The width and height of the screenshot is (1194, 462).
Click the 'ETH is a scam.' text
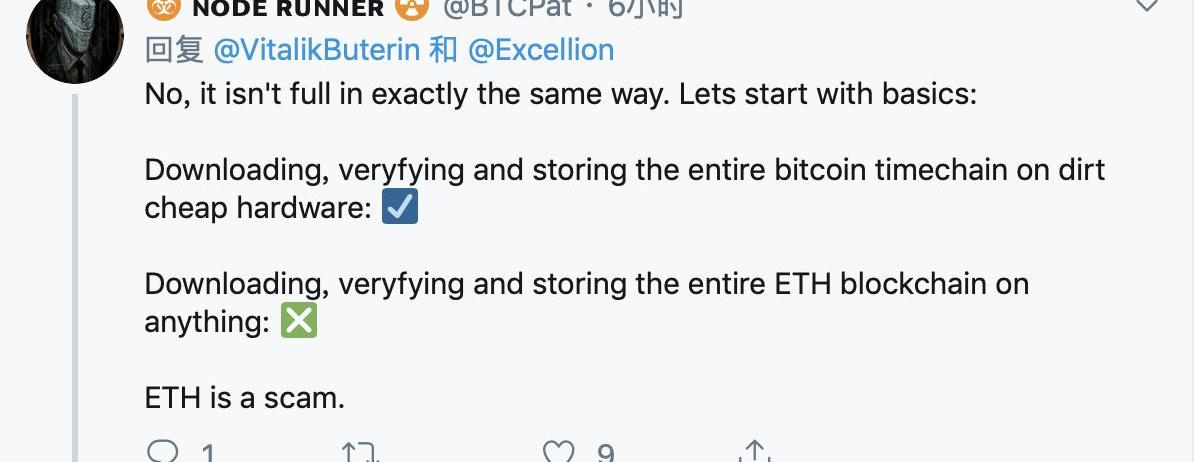click(245, 397)
